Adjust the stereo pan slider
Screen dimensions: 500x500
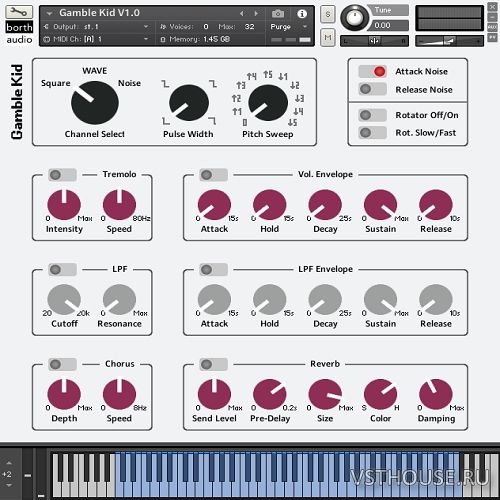pos(374,41)
